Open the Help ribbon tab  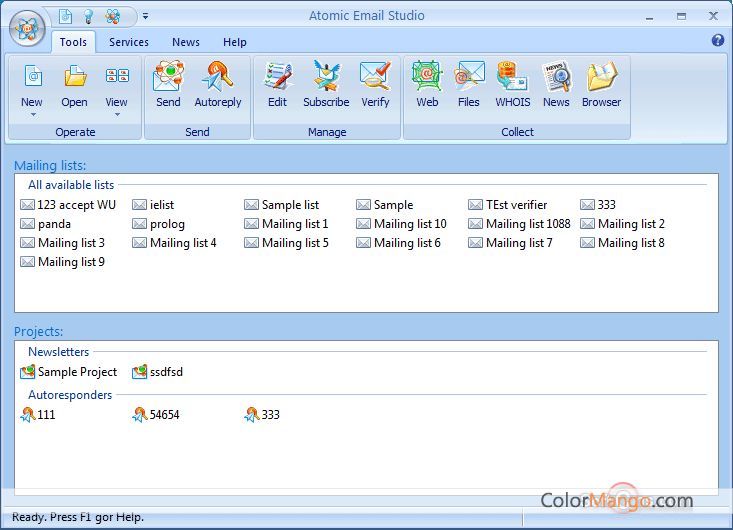(x=235, y=42)
